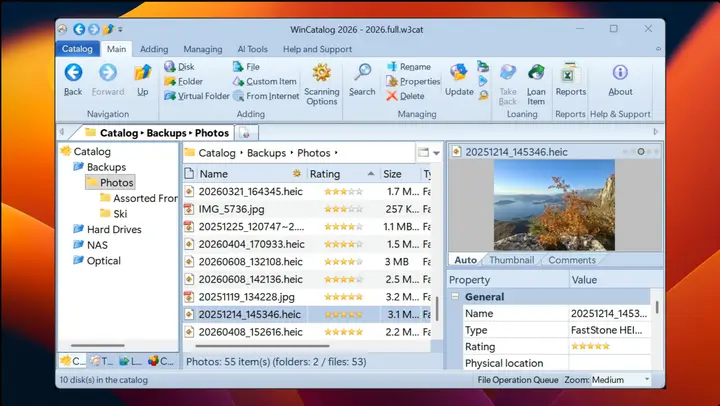Click the Rating stars in Property panel
The width and height of the screenshot is (720, 406).
(x=591, y=346)
